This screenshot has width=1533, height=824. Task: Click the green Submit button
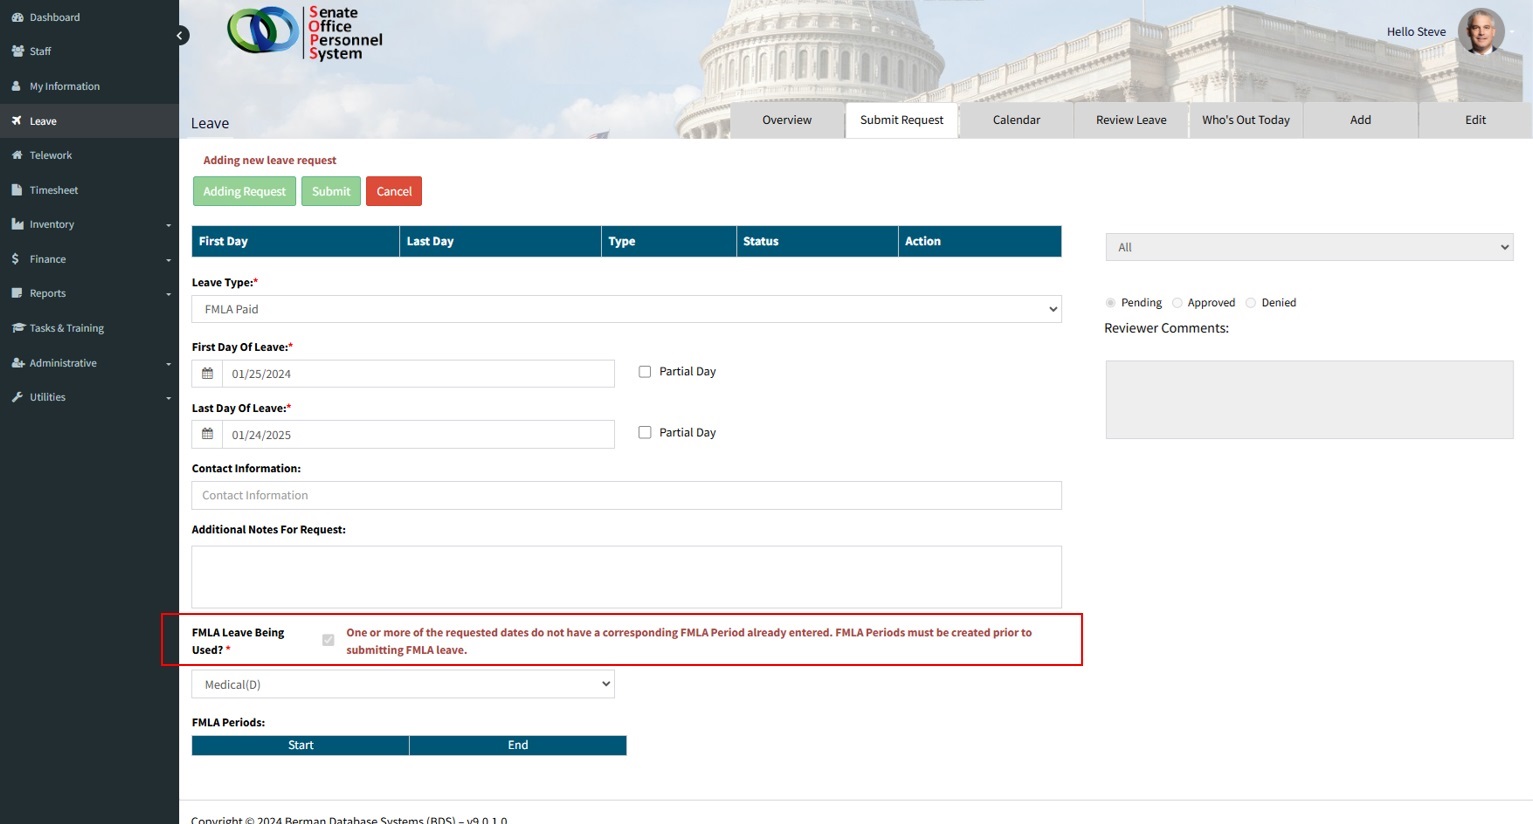coord(331,191)
